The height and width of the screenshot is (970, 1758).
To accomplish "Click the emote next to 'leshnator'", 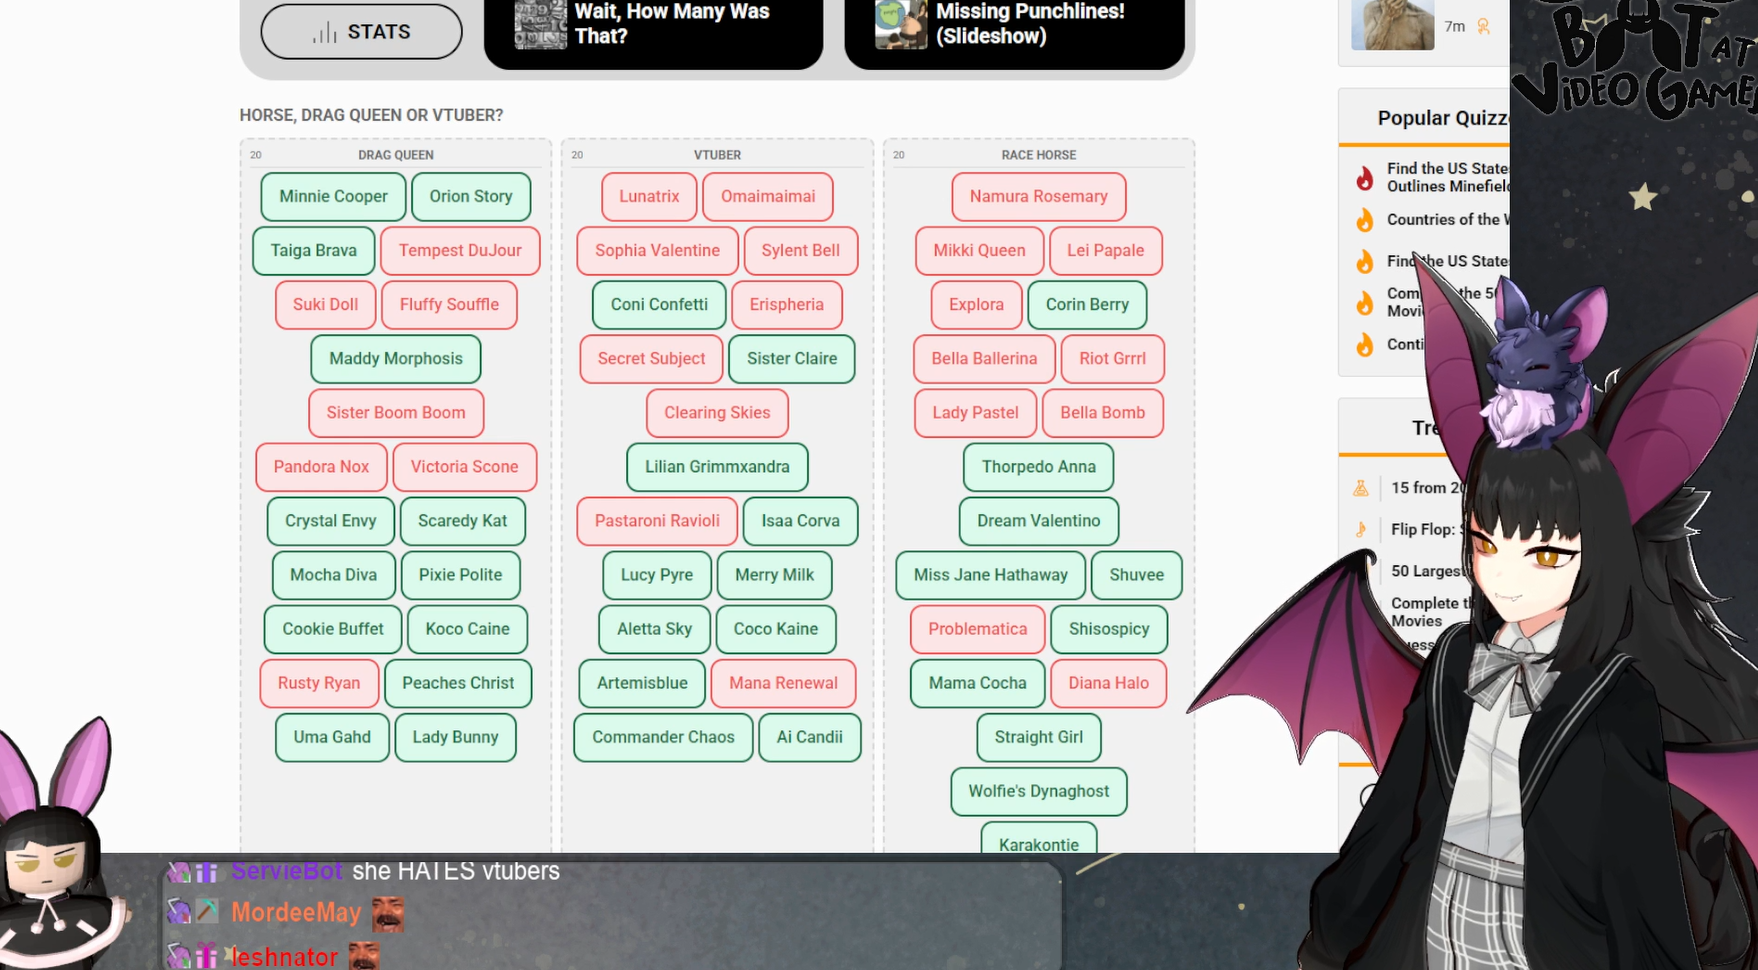I will (364, 956).
